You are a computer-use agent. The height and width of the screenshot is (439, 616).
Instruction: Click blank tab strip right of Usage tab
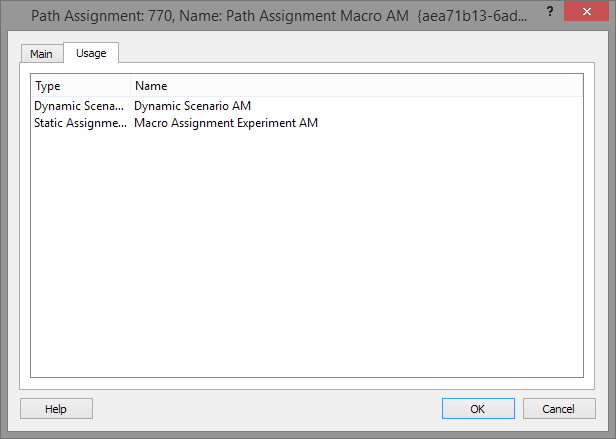350,54
